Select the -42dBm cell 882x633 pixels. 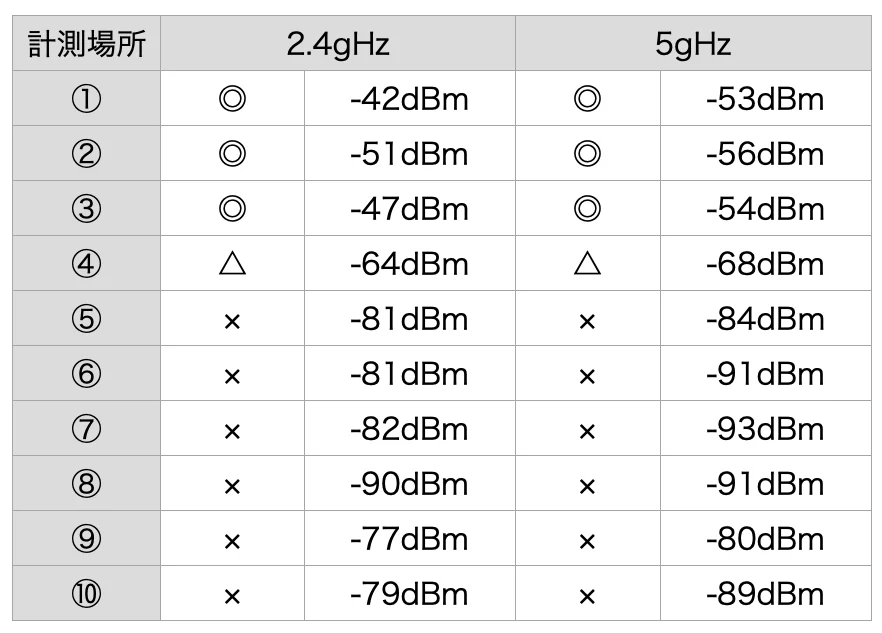tap(409, 99)
